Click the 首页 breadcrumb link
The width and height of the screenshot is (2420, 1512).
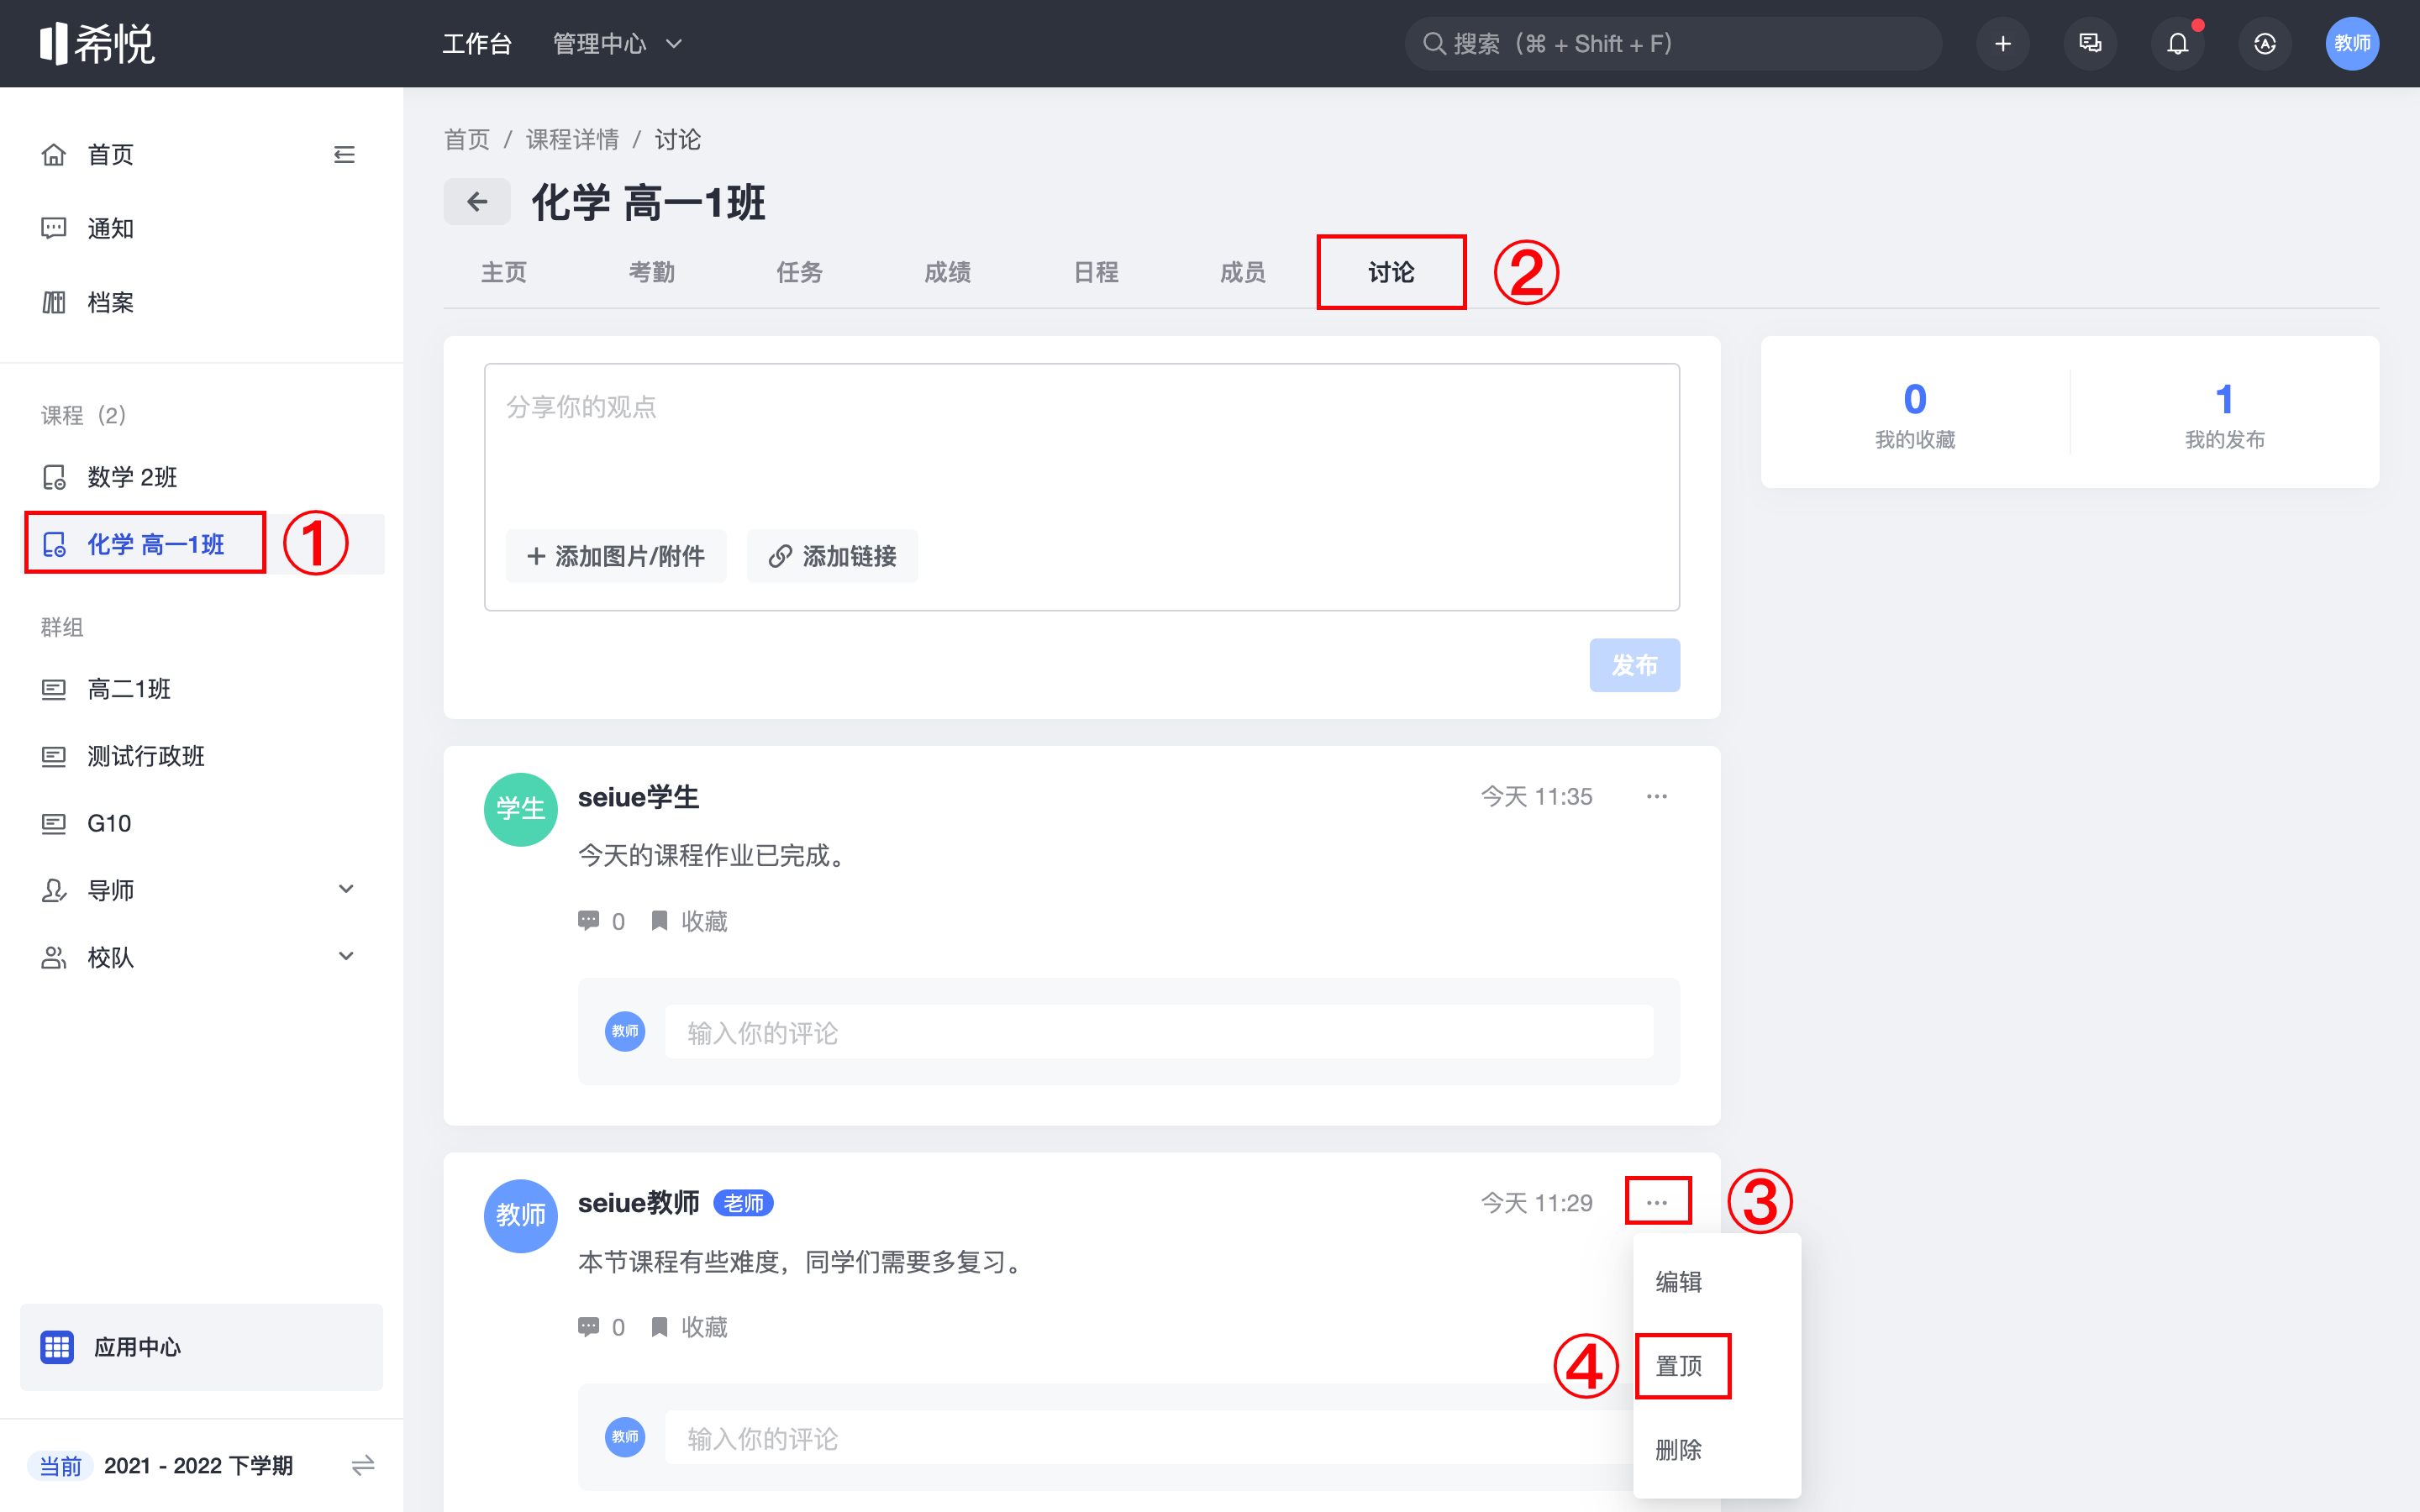[467, 140]
